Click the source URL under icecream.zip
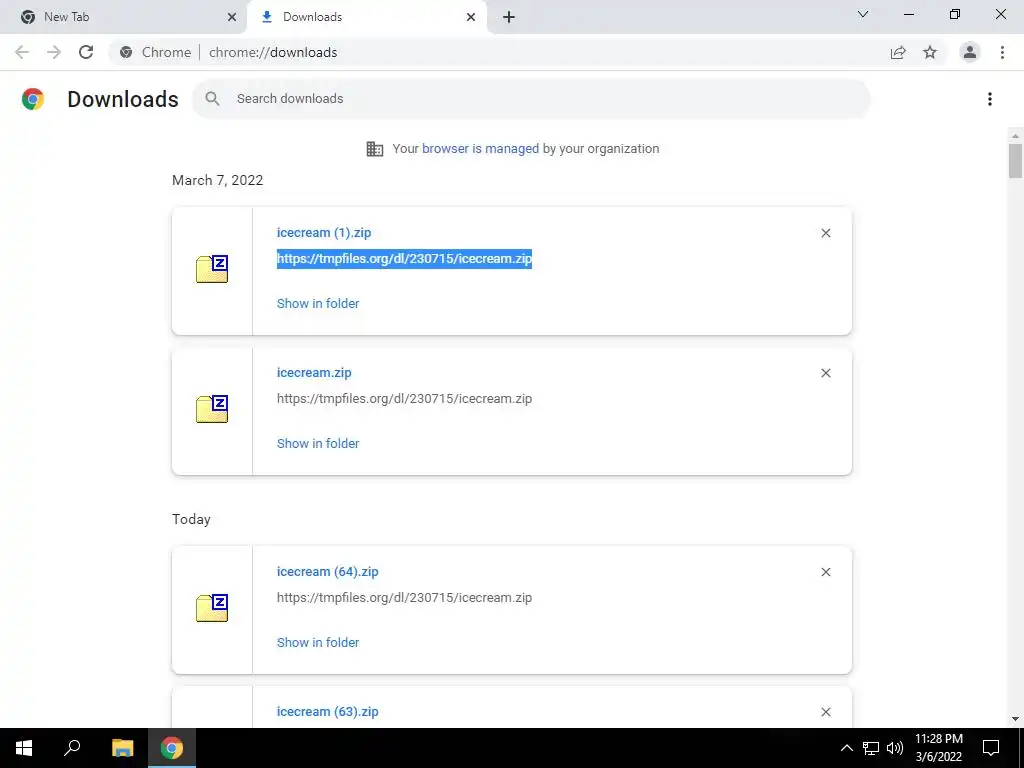This screenshot has width=1024, height=768. [x=404, y=398]
